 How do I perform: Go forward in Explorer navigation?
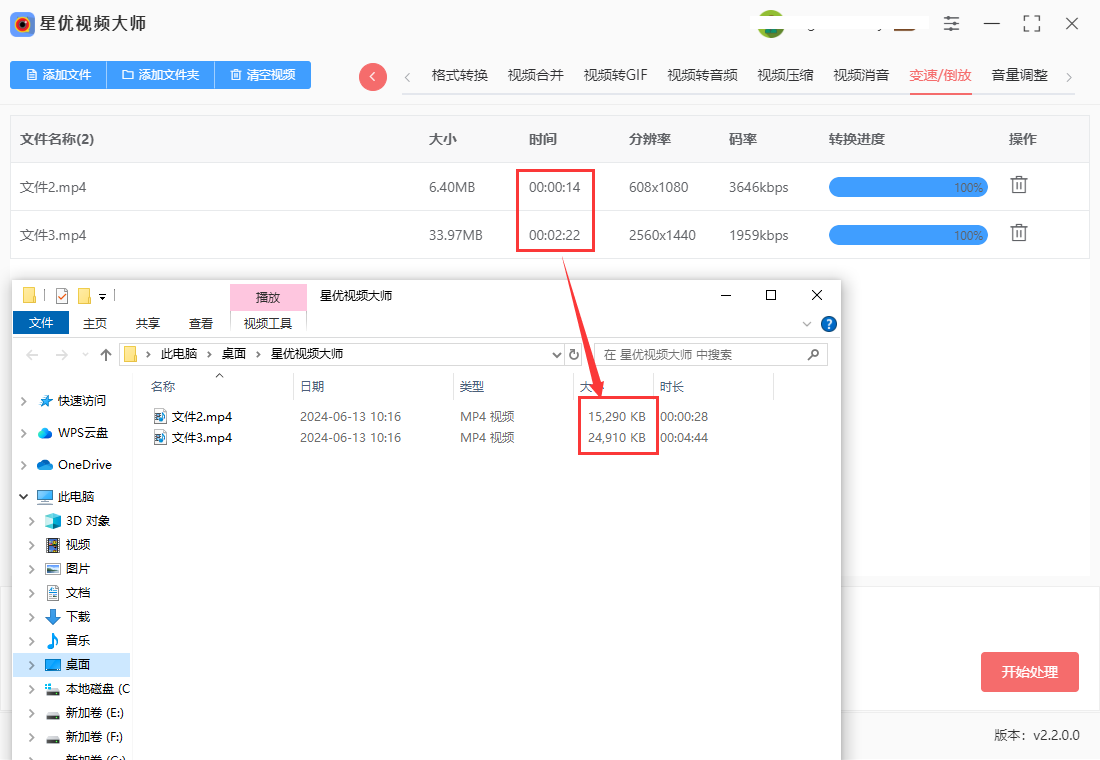[62, 355]
